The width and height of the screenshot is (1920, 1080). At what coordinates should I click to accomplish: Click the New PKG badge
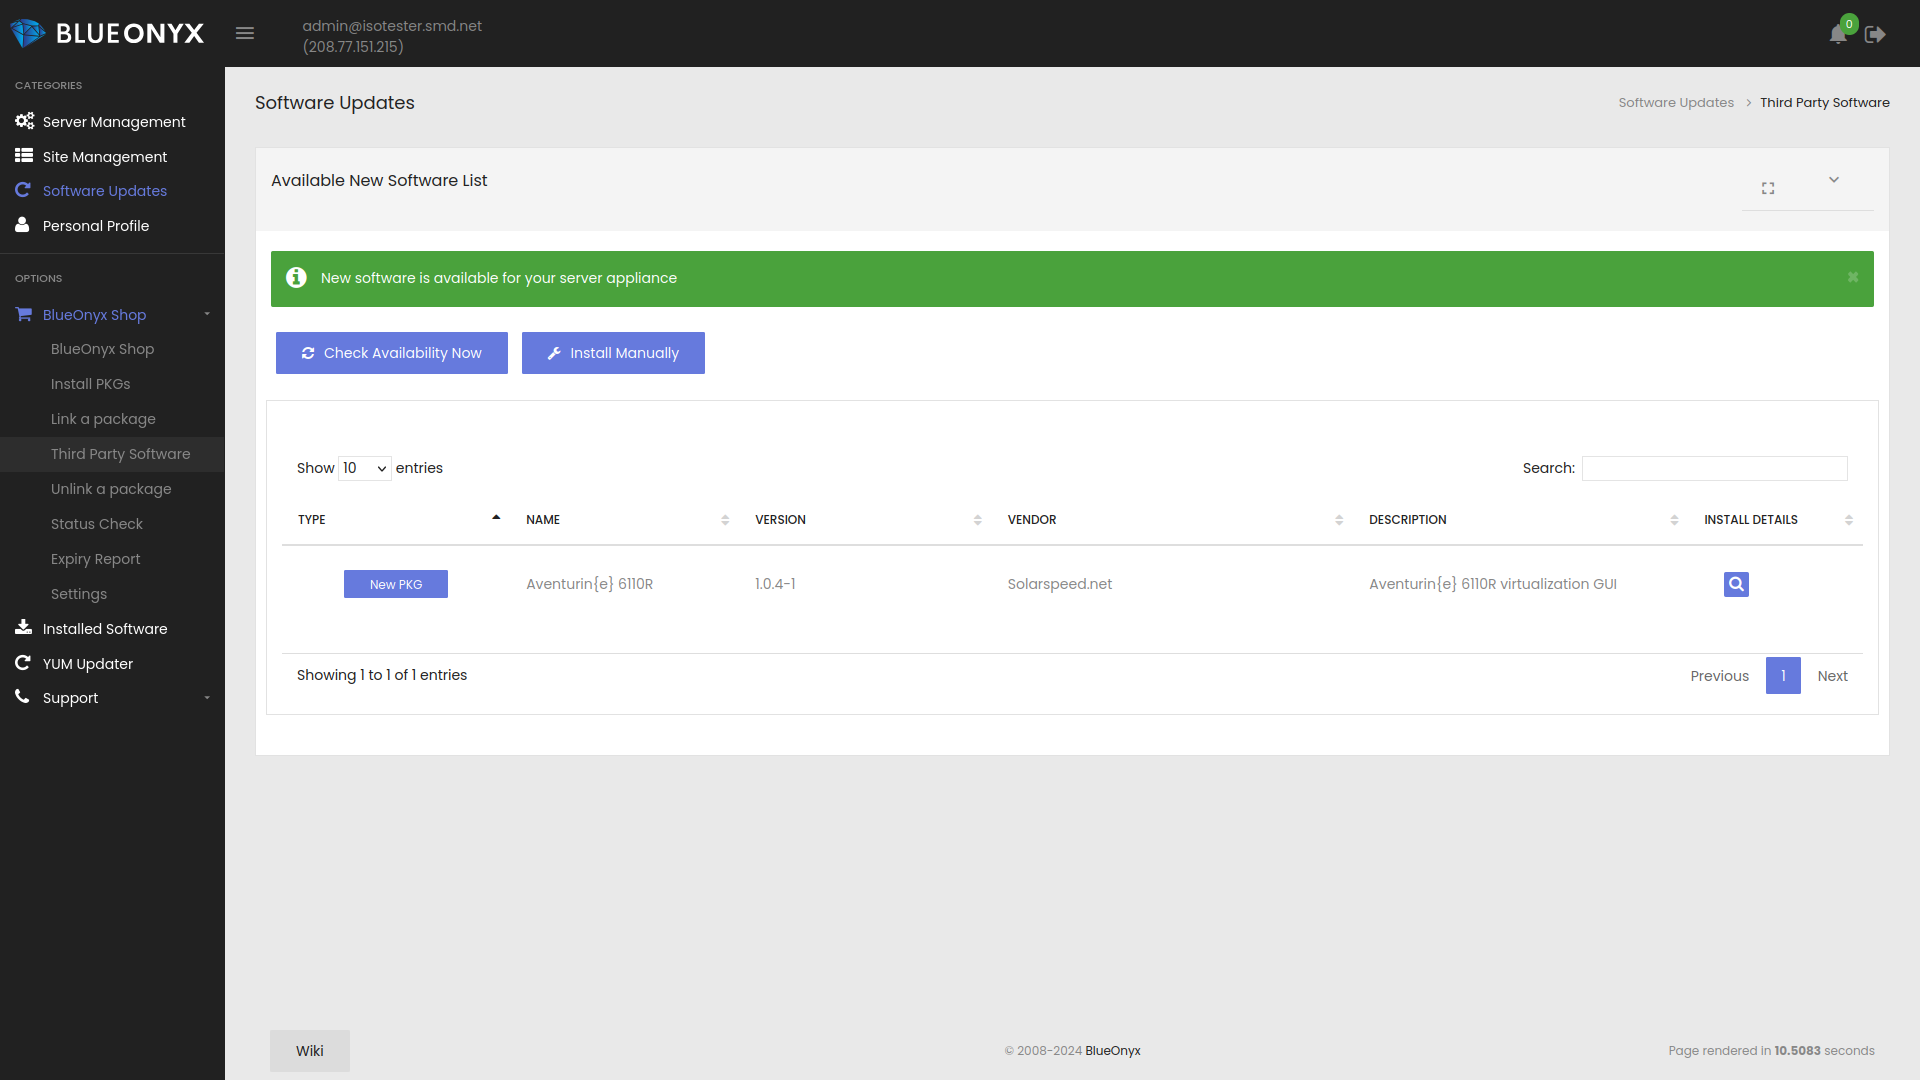tap(396, 584)
